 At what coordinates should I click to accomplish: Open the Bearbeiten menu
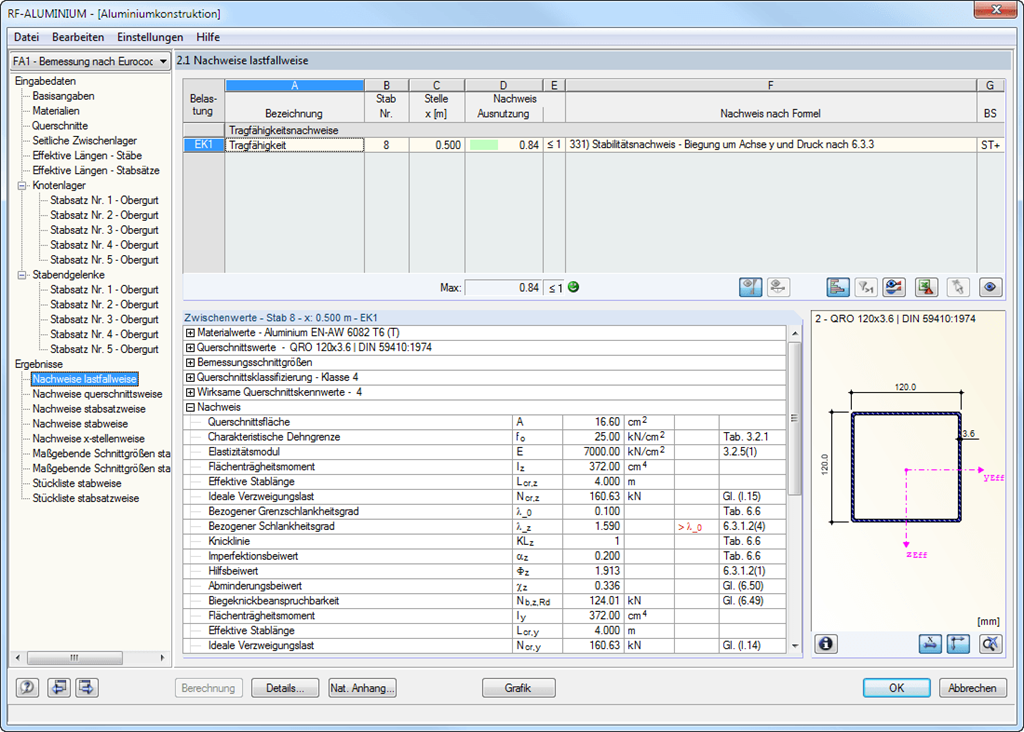78,37
